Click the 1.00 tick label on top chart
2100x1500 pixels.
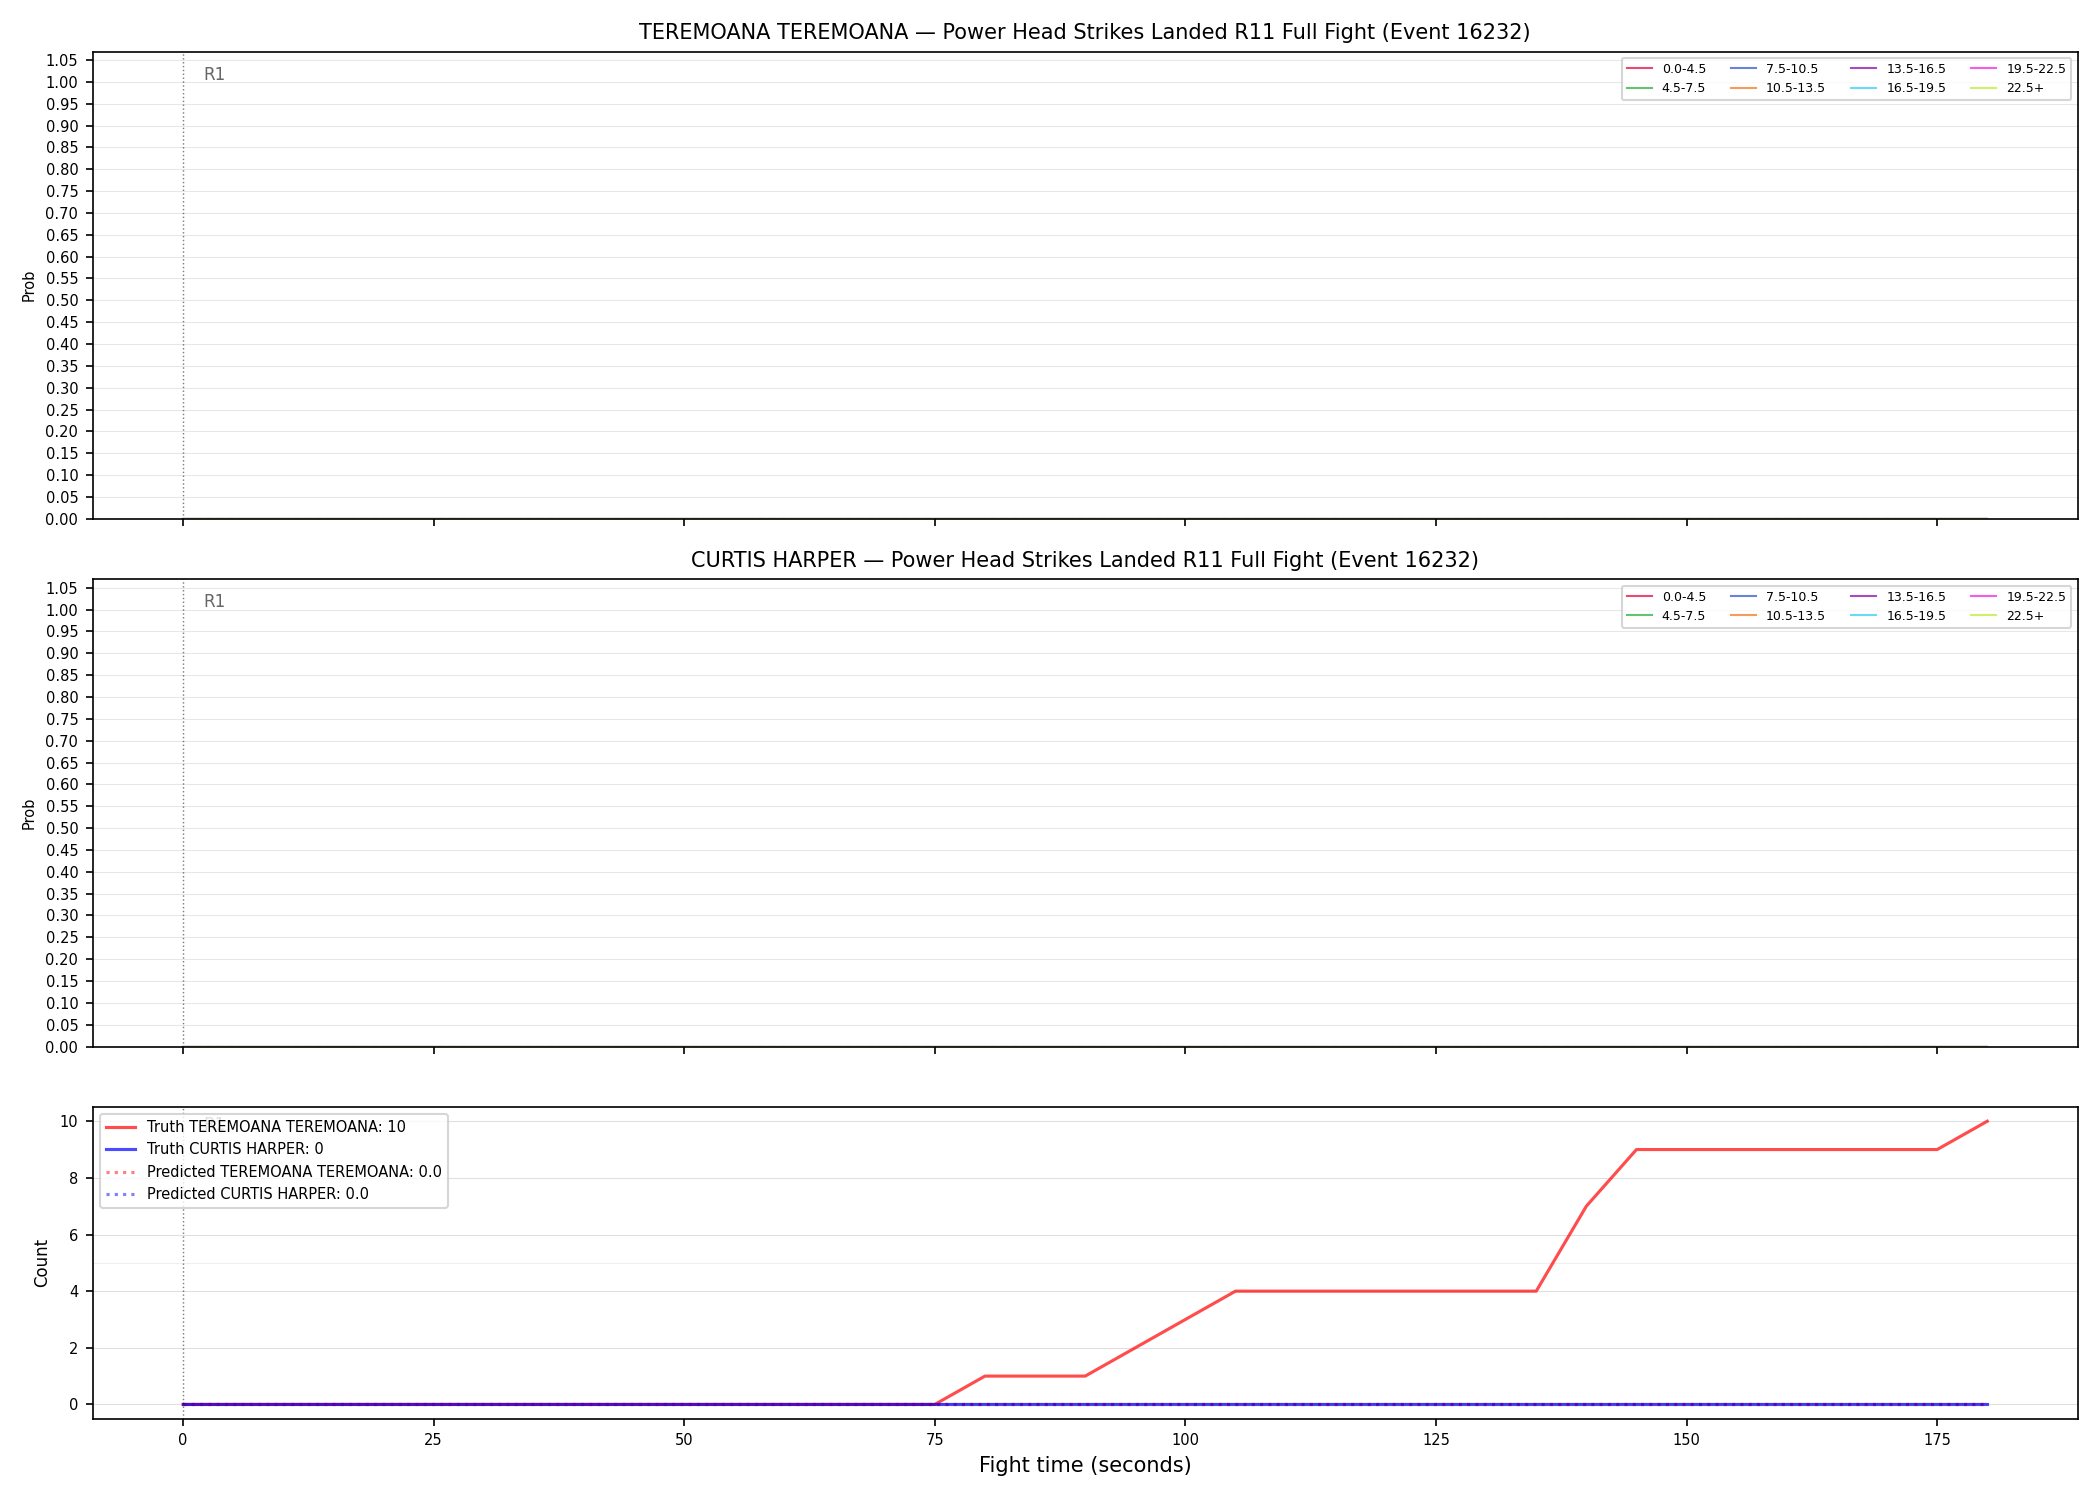[62, 83]
